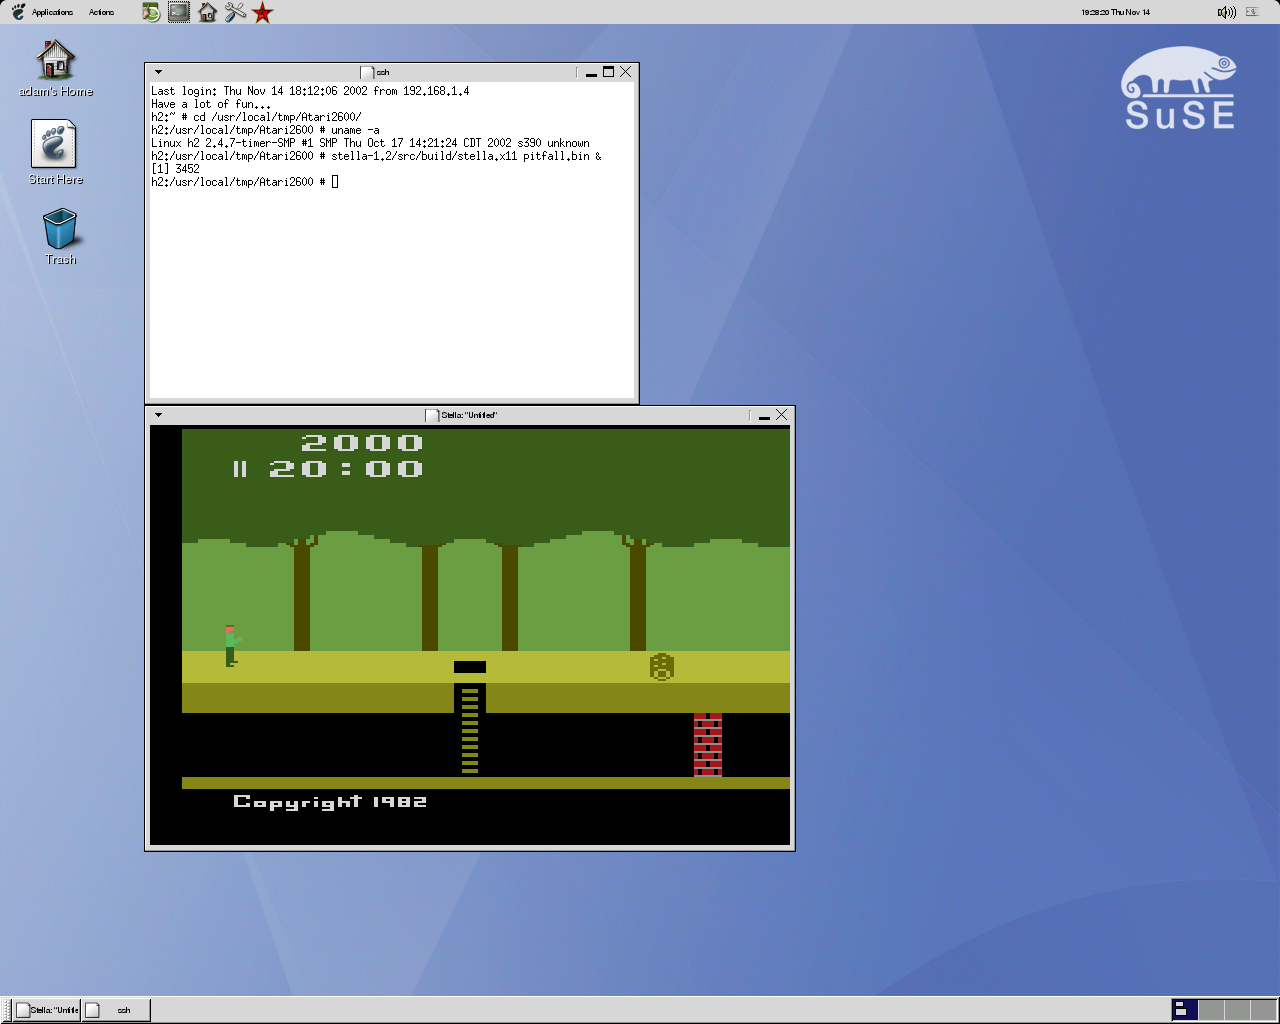The height and width of the screenshot is (1024, 1280).
Task: Click the small window list applet icon
Action: click(x=1251, y=12)
